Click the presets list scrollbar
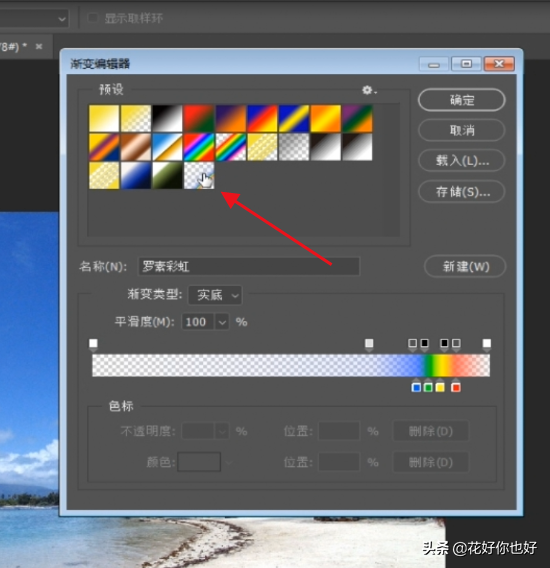Screen dimensions: 550x568 tap(392, 170)
